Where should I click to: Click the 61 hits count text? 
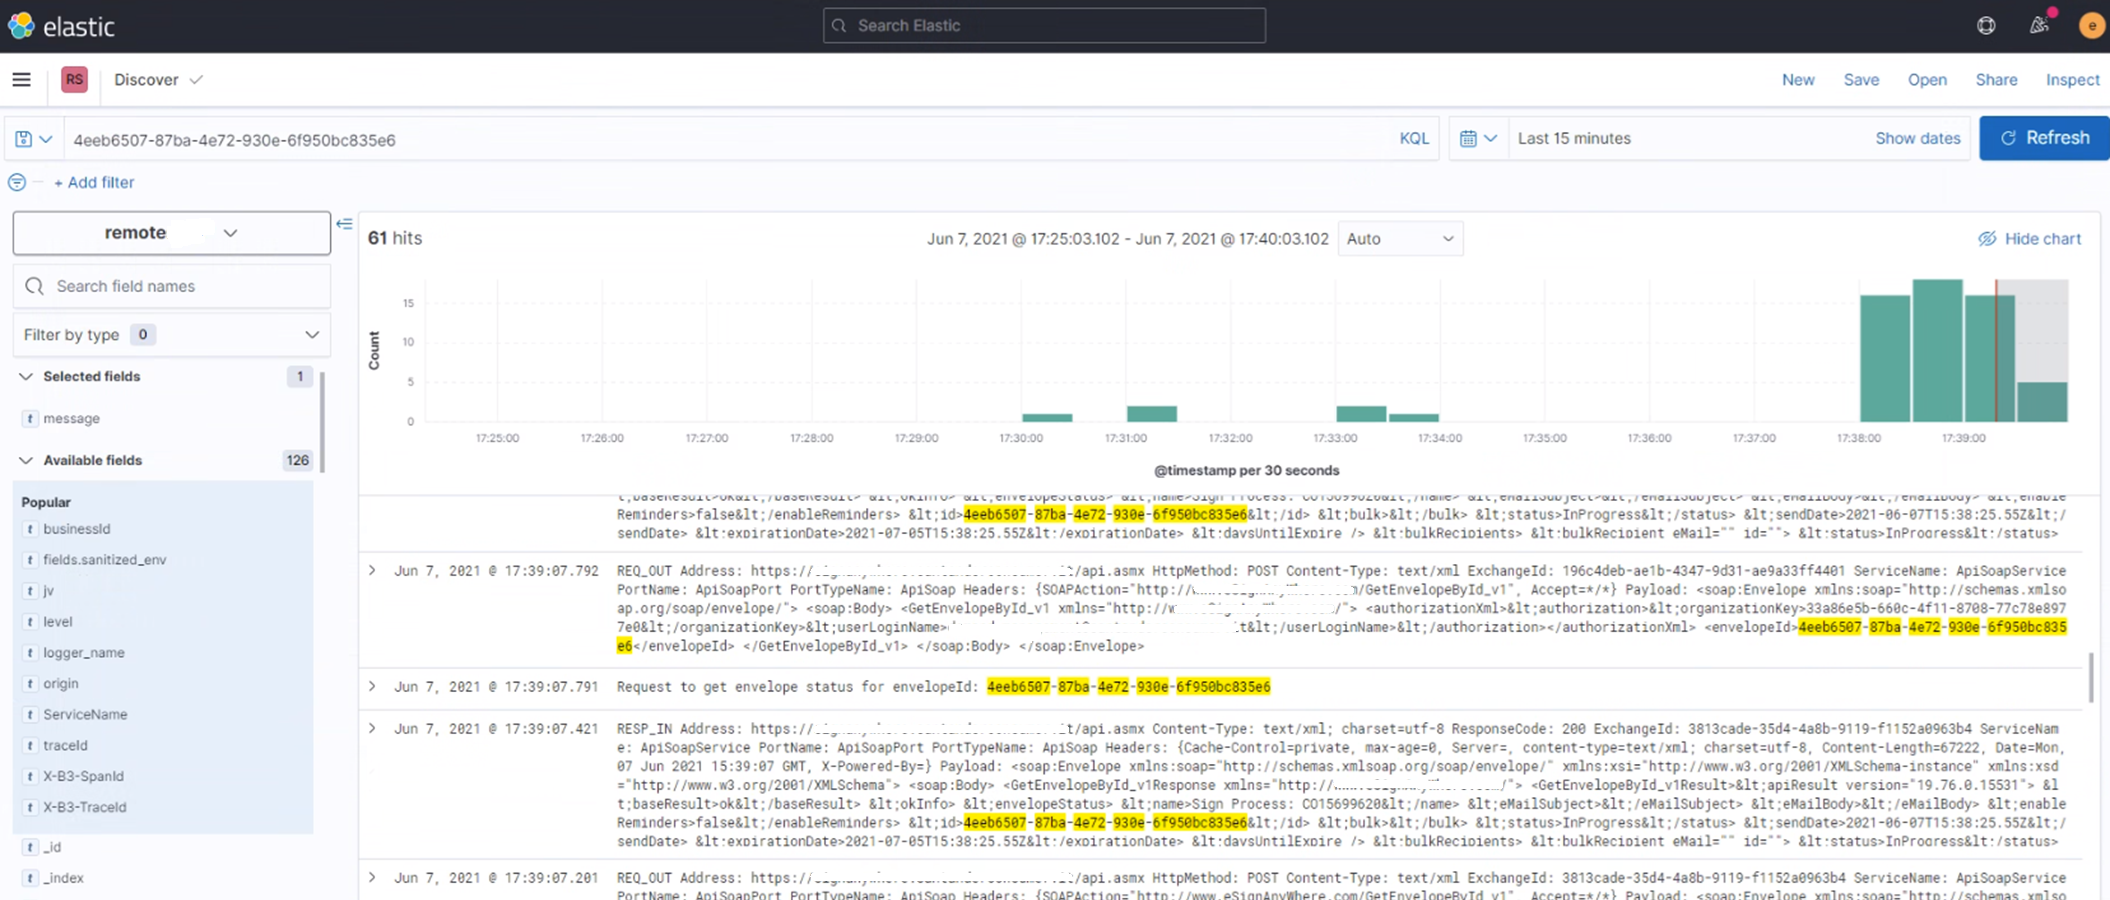pos(395,238)
